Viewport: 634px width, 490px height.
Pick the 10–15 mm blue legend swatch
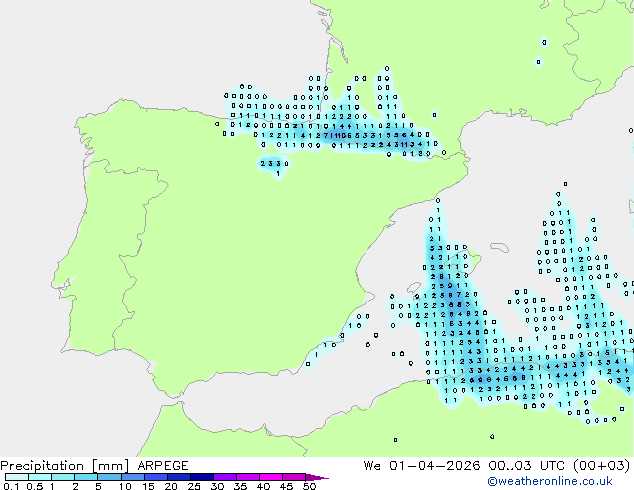coord(132,477)
